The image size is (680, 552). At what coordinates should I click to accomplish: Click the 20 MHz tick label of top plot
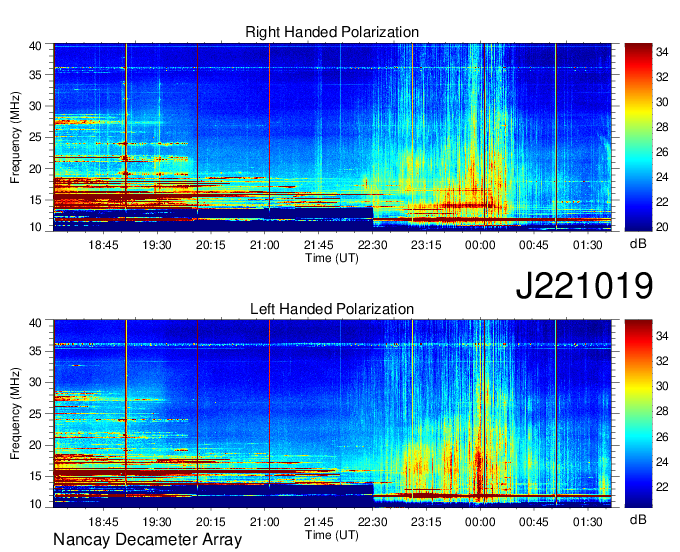pos(35,169)
